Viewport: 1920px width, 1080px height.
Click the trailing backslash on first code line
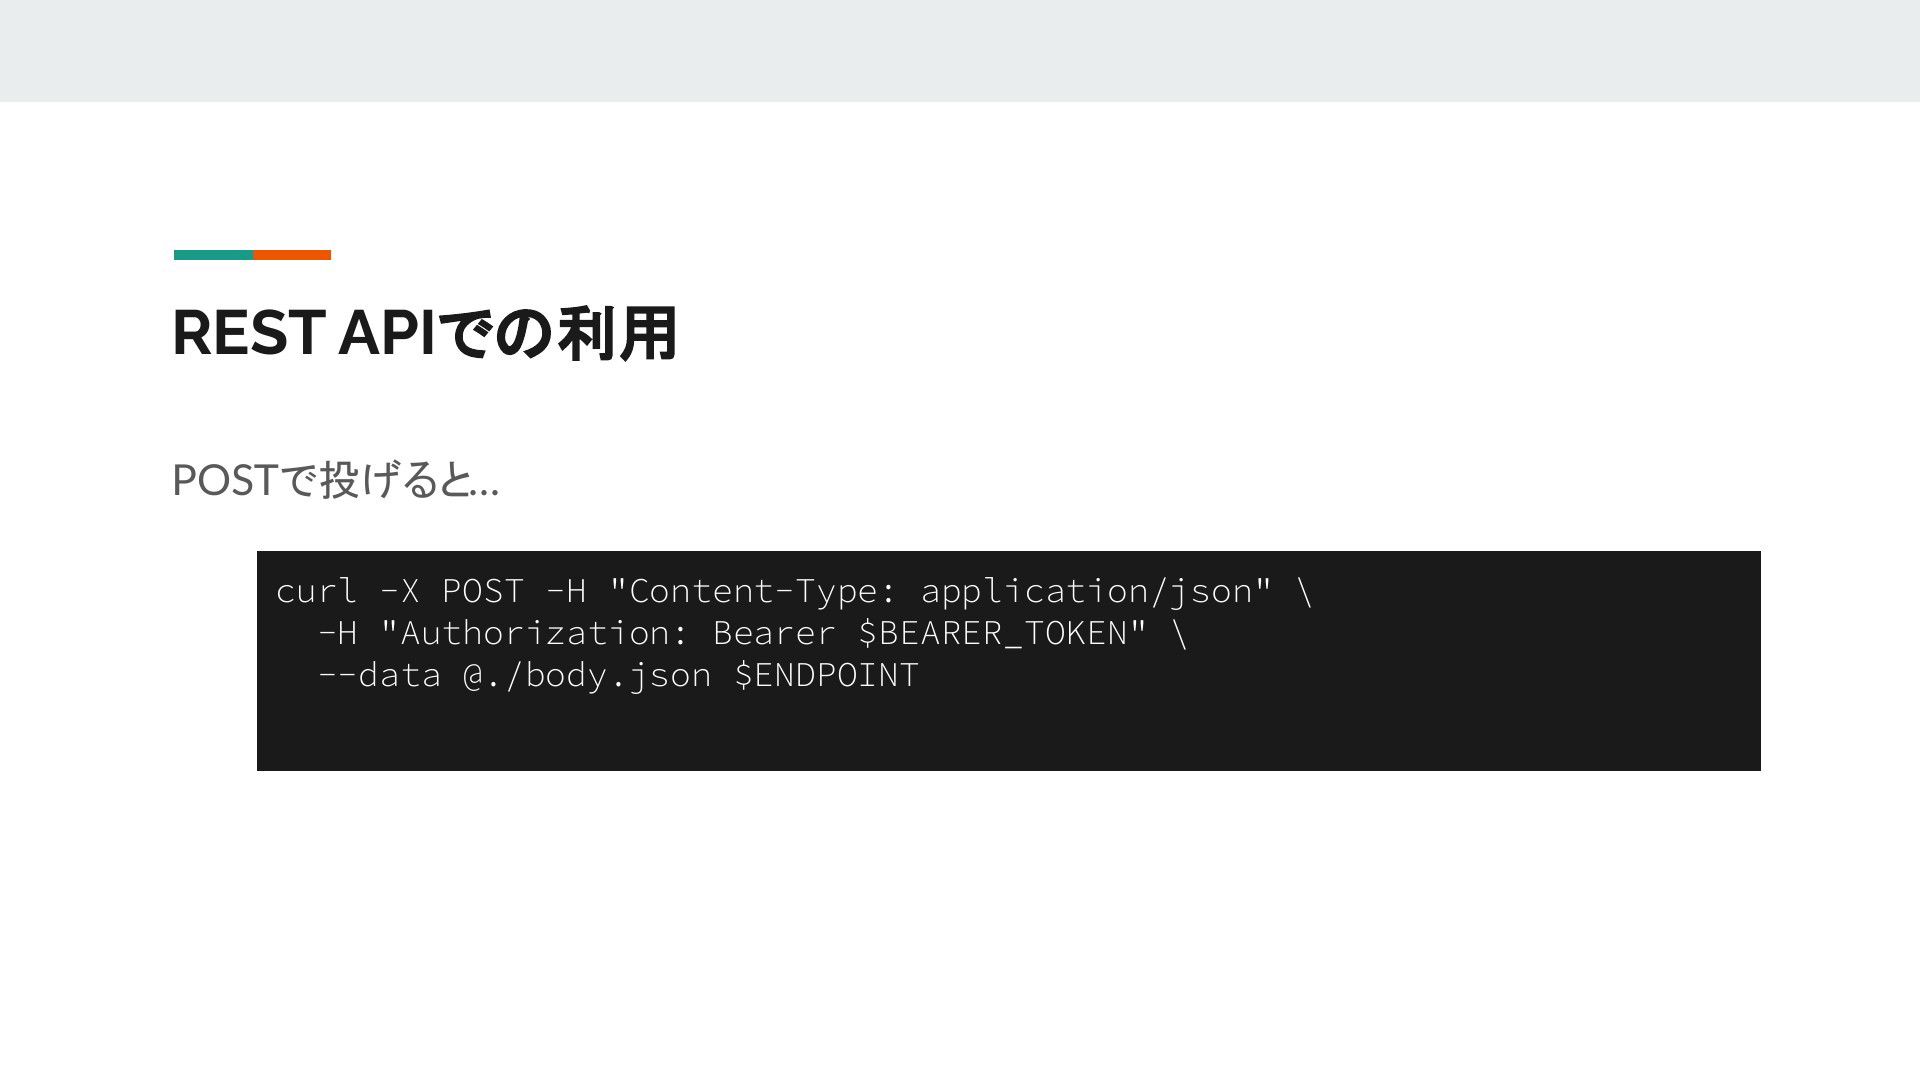(1304, 591)
